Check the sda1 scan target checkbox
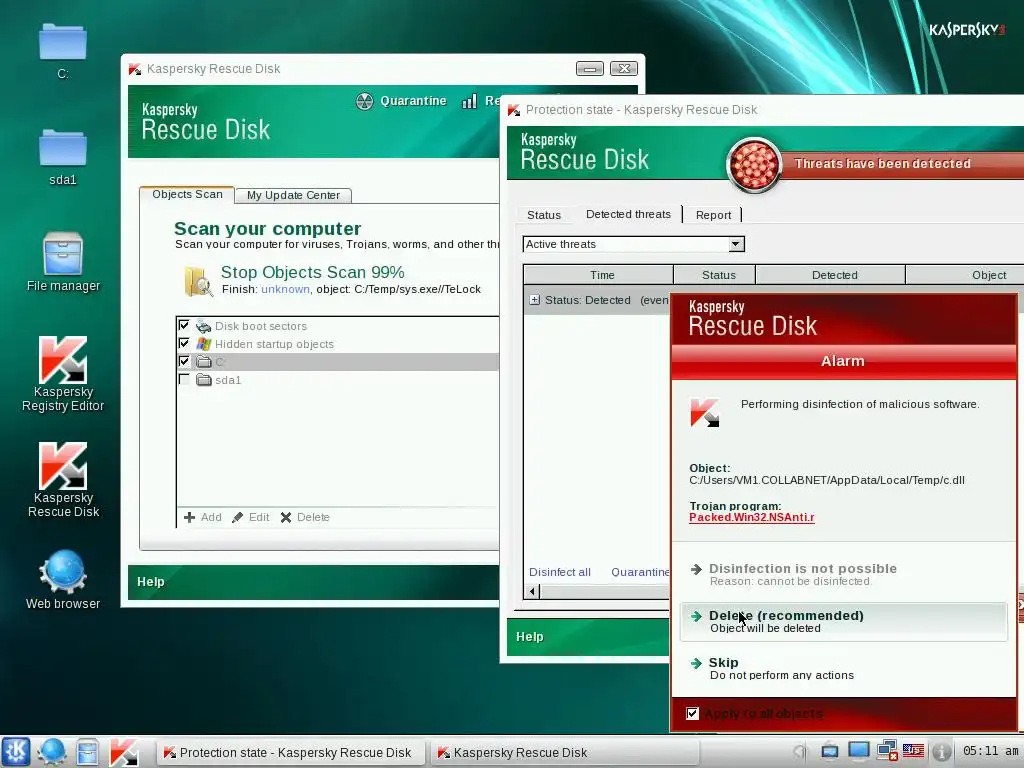 [184, 379]
